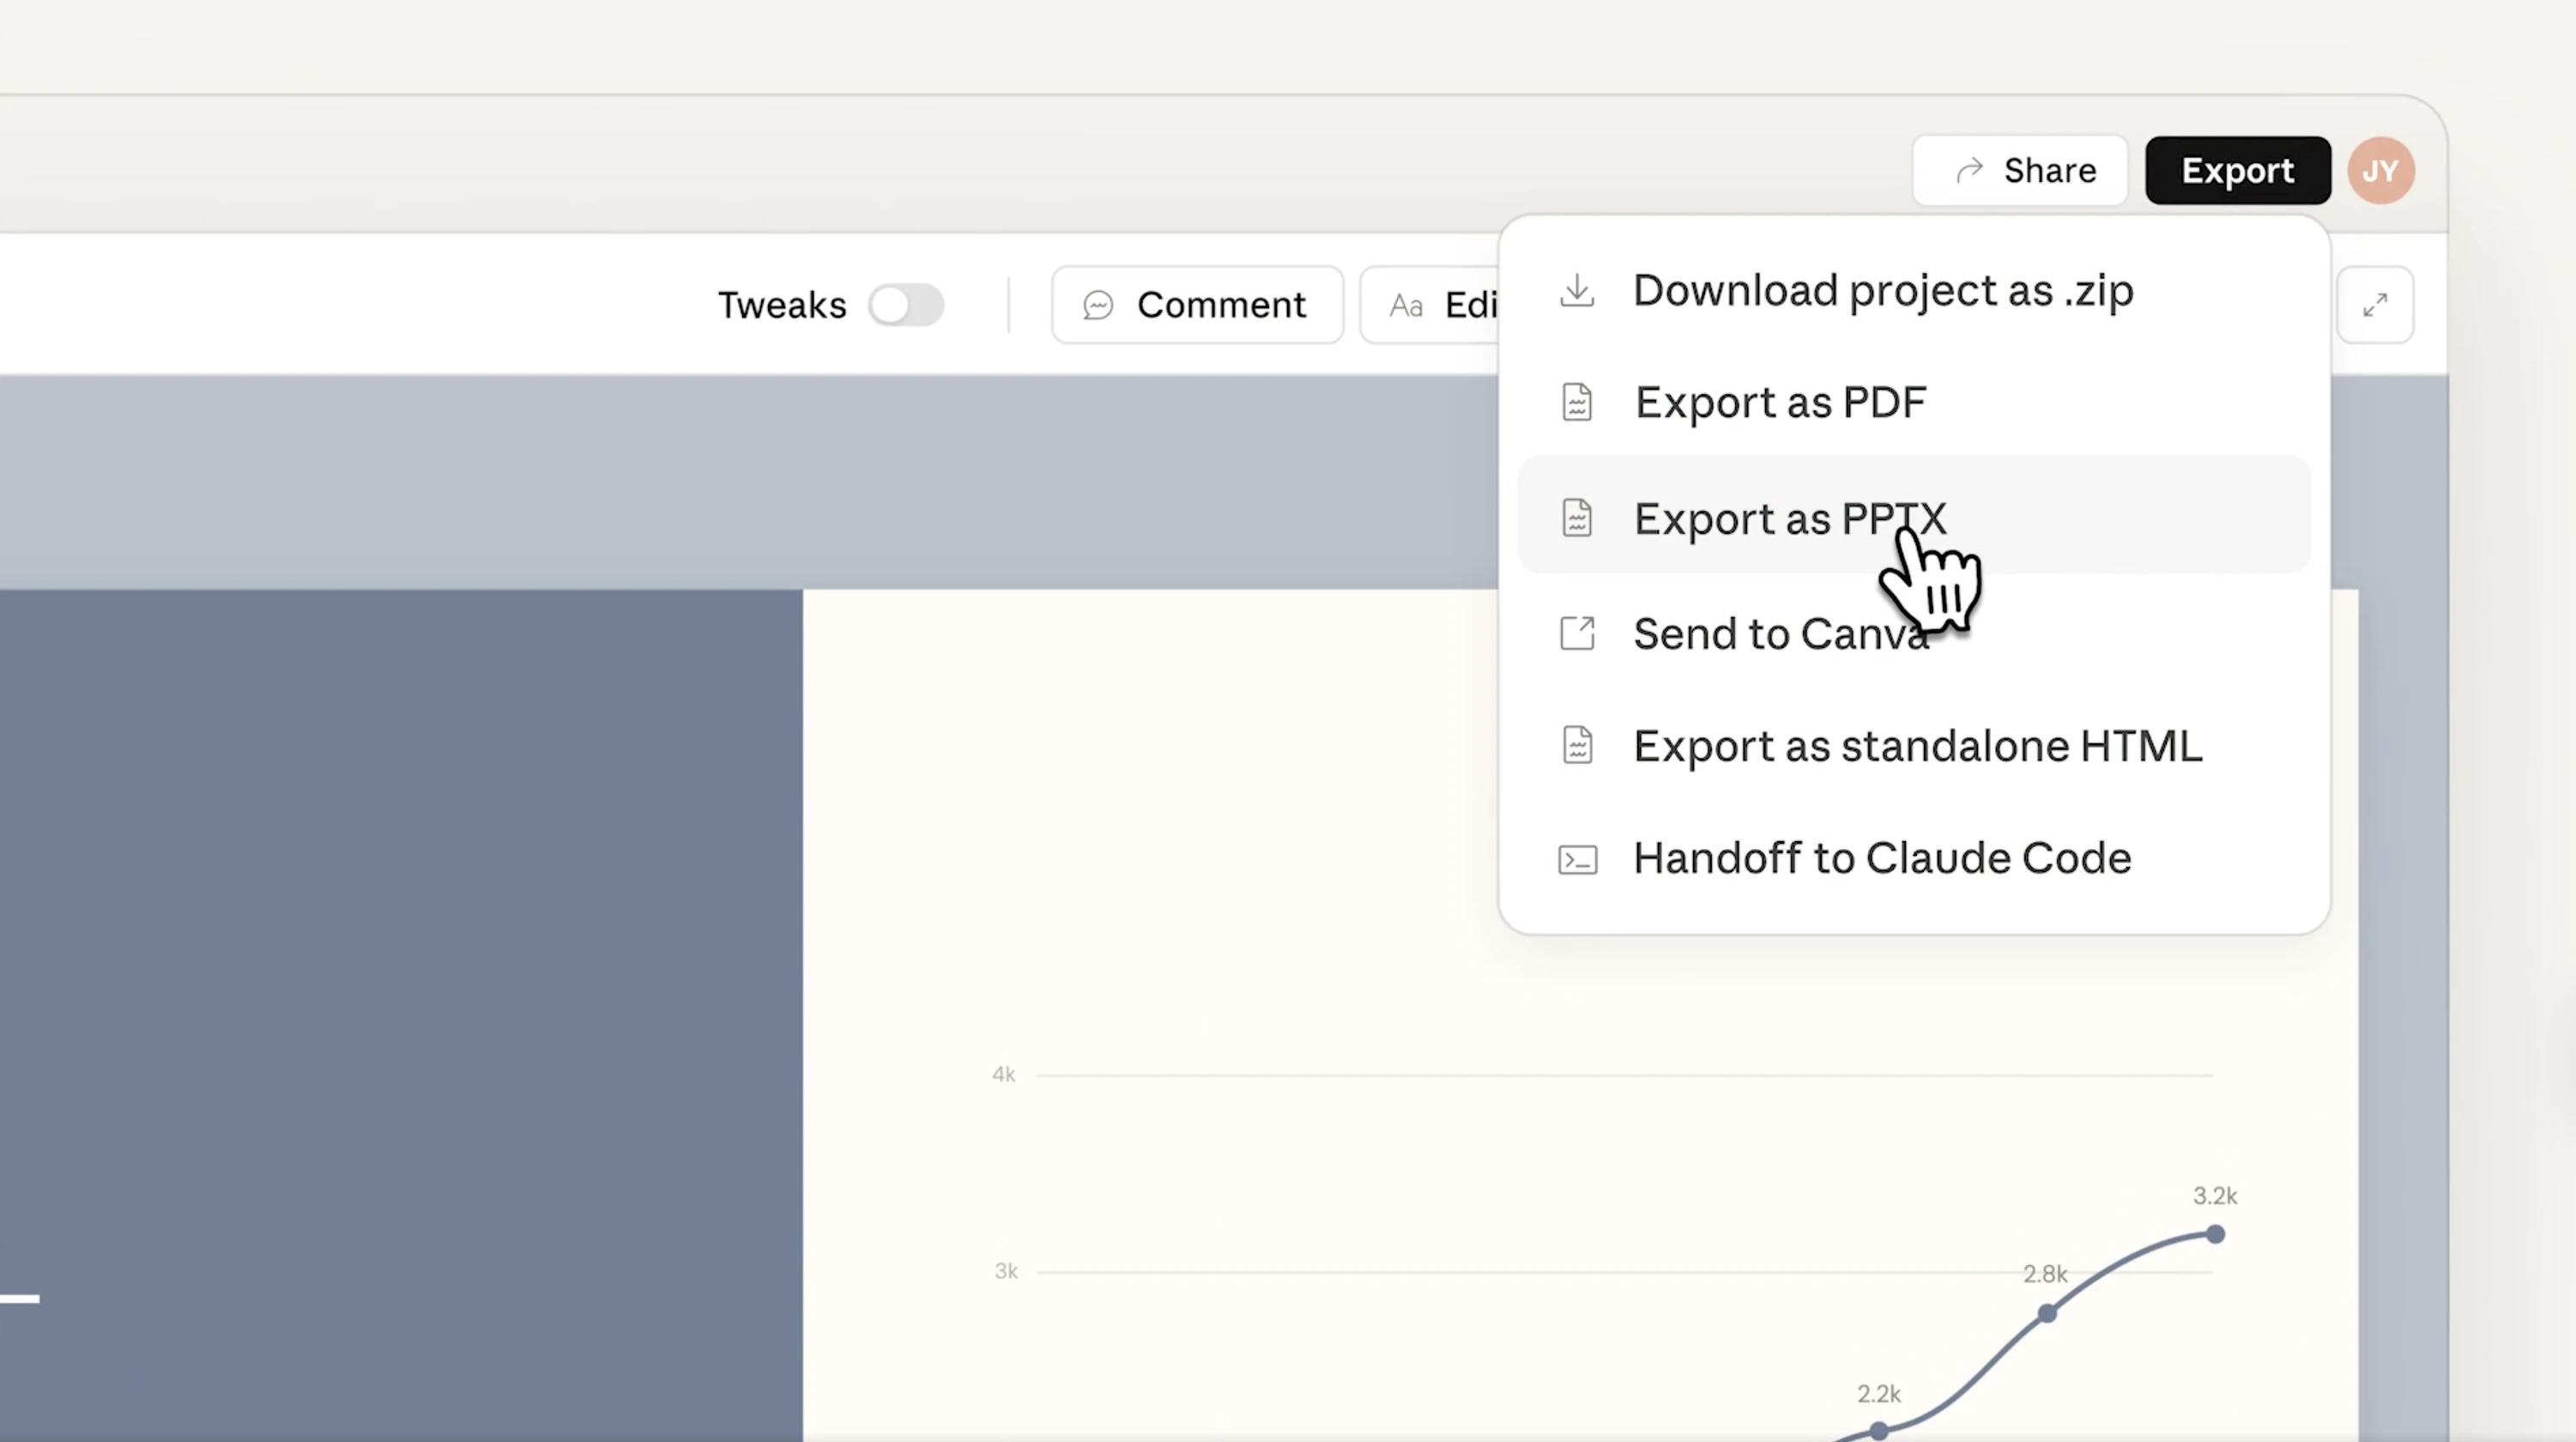Image resolution: width=2576 pixels, height=1442 pixels.
Task: Click the Comment button
Action: pyautogui.click(x=1197, y=305)
